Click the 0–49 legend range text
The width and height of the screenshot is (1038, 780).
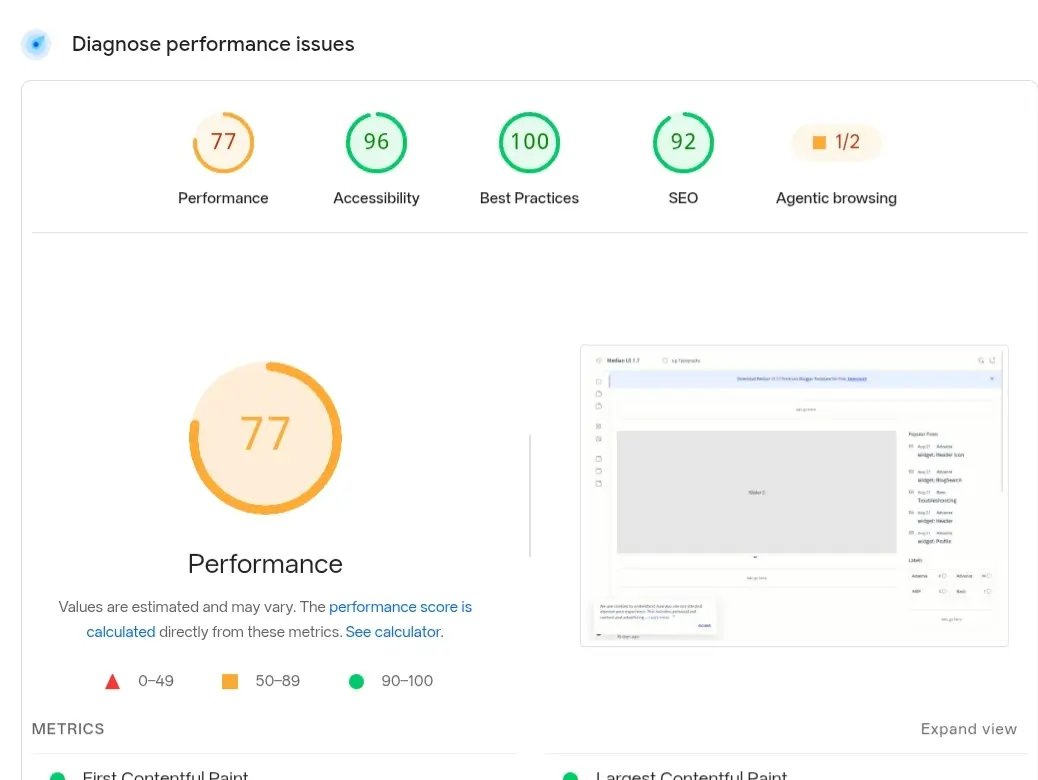[156, 681]
